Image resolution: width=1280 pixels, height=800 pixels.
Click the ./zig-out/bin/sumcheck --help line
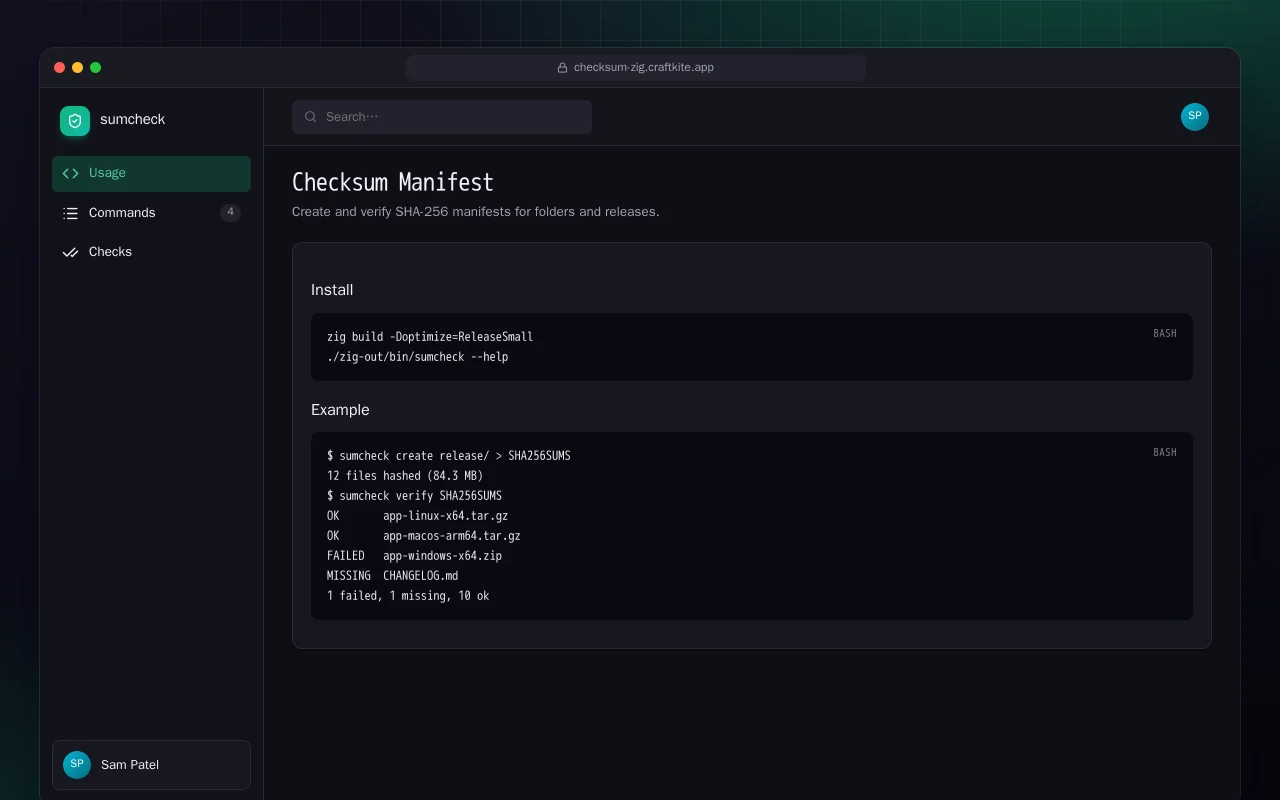tap(418, 357)
